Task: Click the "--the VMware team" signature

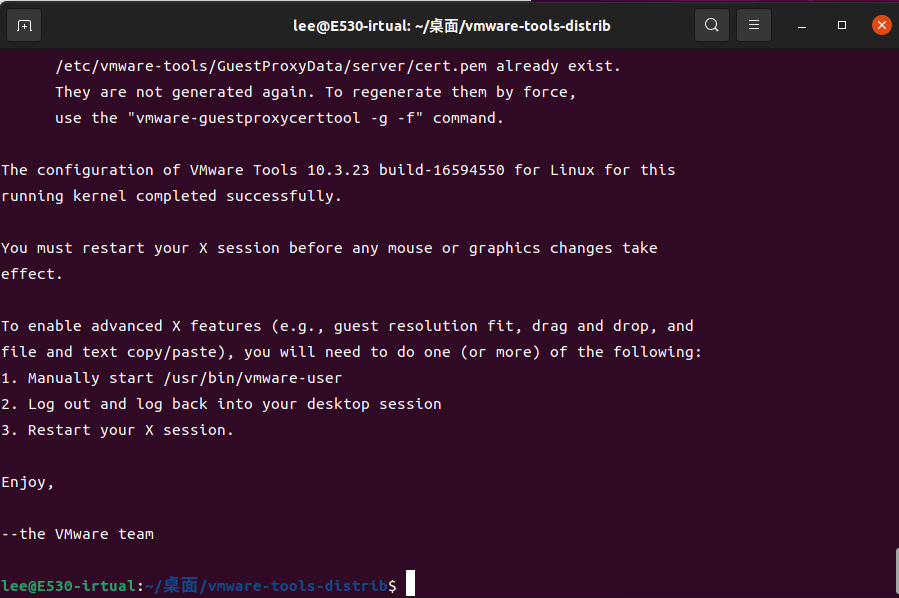Action: [78, 534]
